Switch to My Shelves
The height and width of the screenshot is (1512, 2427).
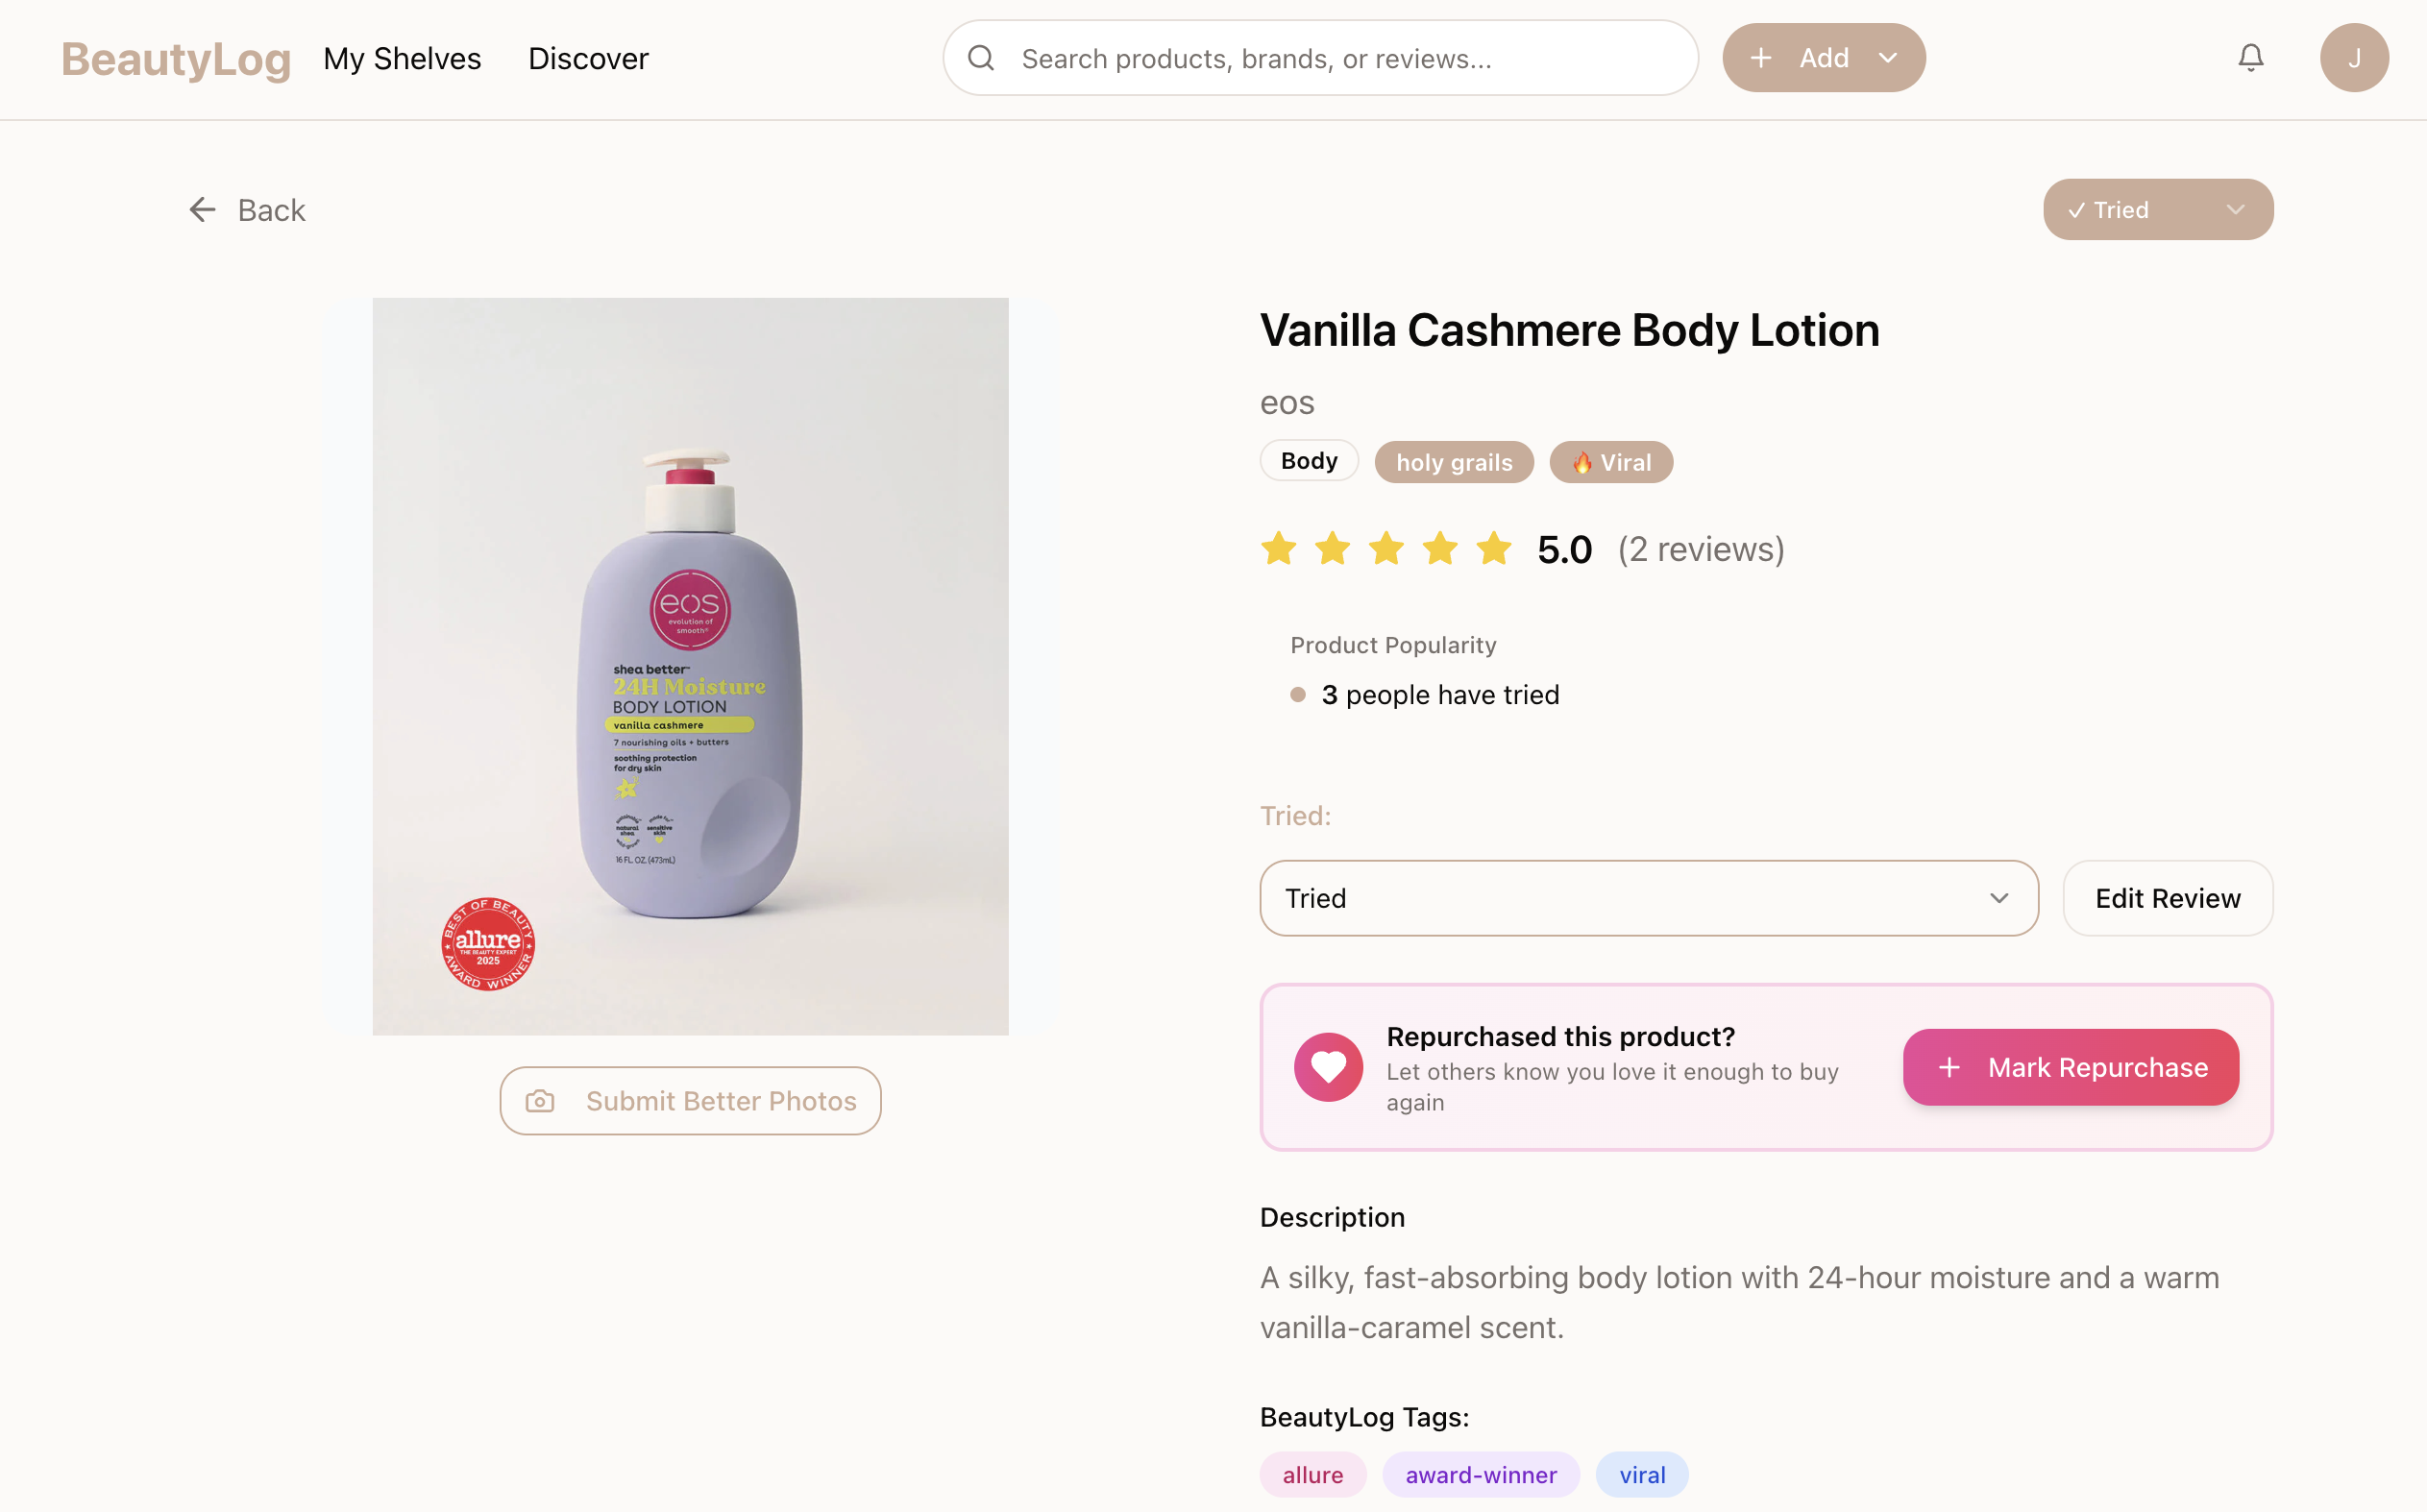point(402,58)
